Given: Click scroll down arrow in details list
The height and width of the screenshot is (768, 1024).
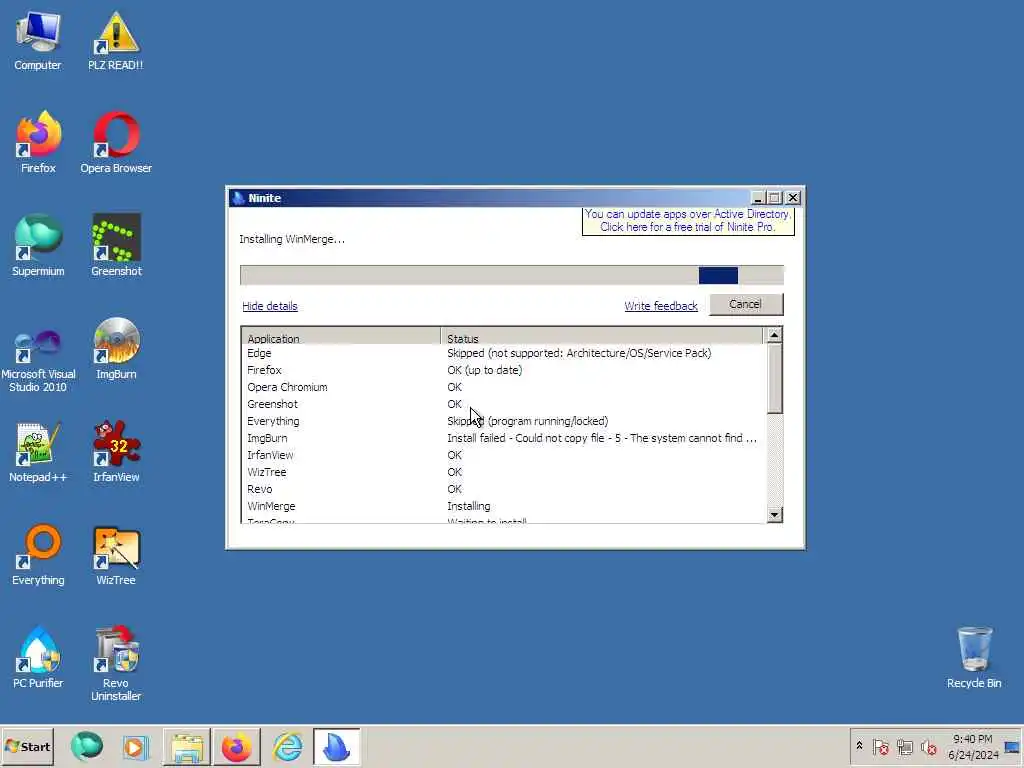Looking at the screenshot, I should 775,515.
